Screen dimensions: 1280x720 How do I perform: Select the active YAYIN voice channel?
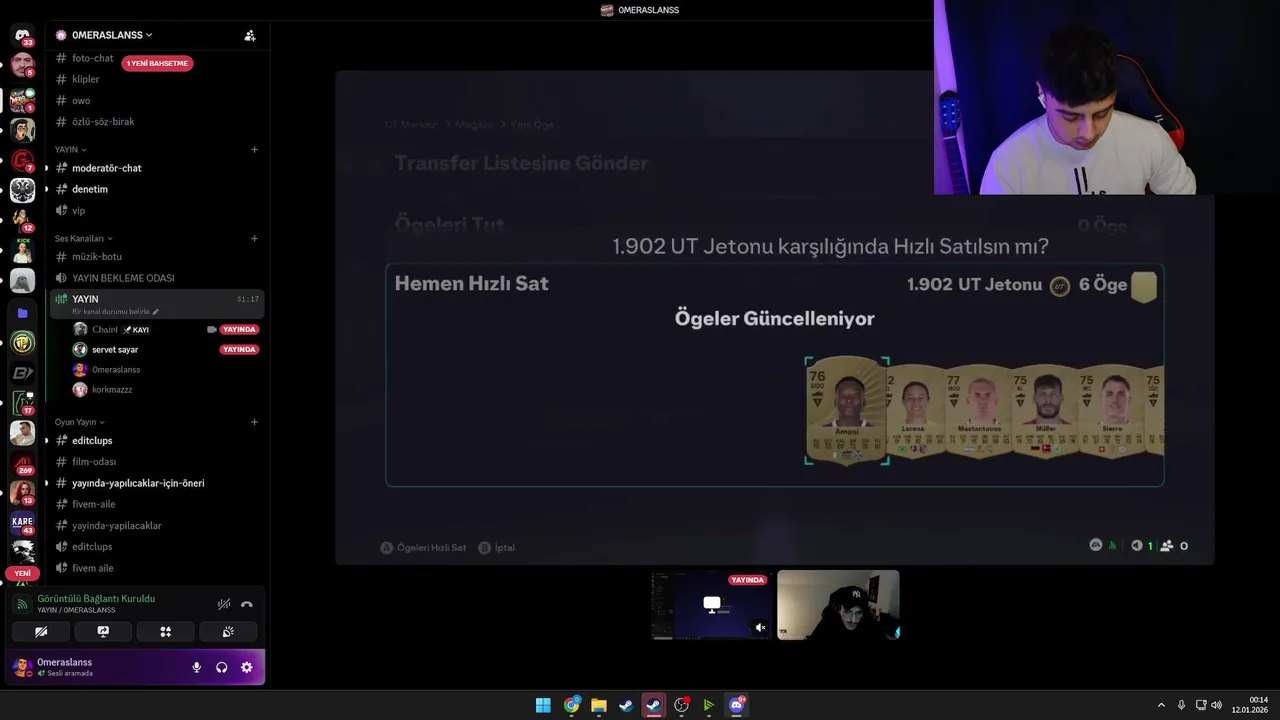point(157,303)
